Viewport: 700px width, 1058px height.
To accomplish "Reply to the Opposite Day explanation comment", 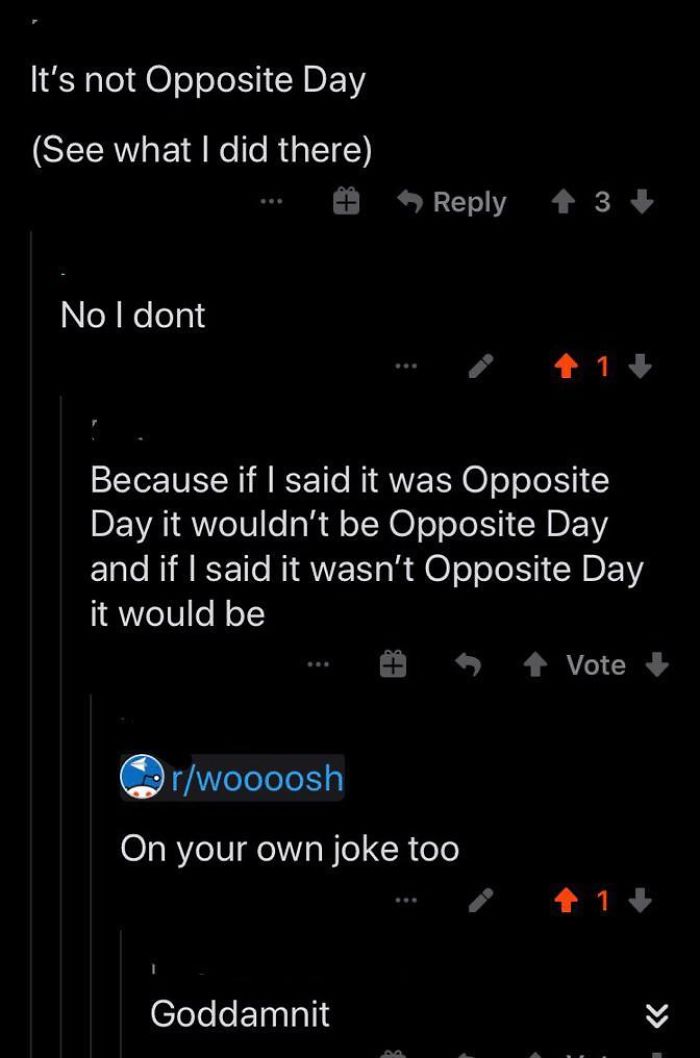I will (x=470, y=663).
